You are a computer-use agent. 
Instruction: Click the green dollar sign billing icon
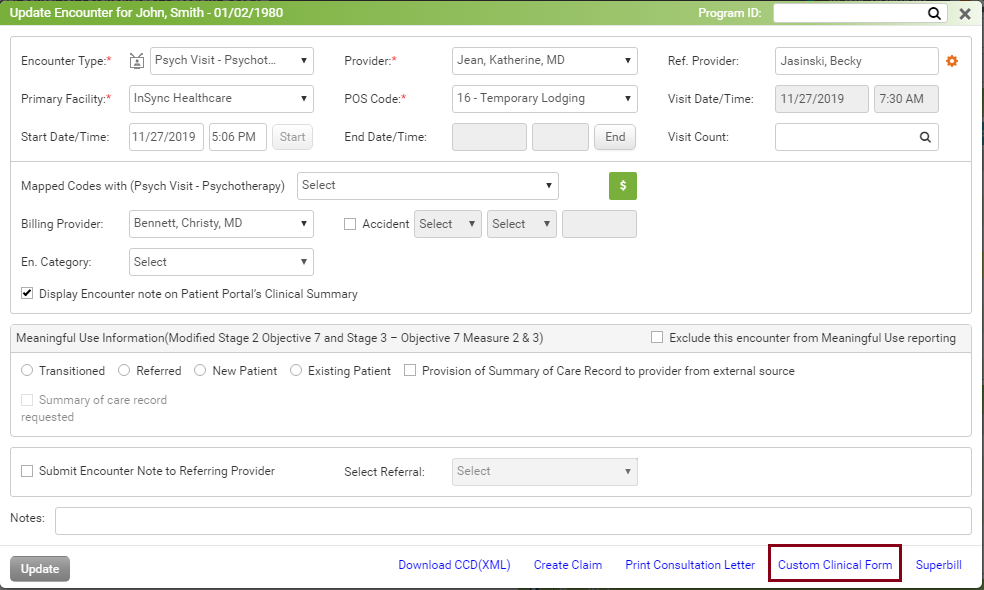622,186
